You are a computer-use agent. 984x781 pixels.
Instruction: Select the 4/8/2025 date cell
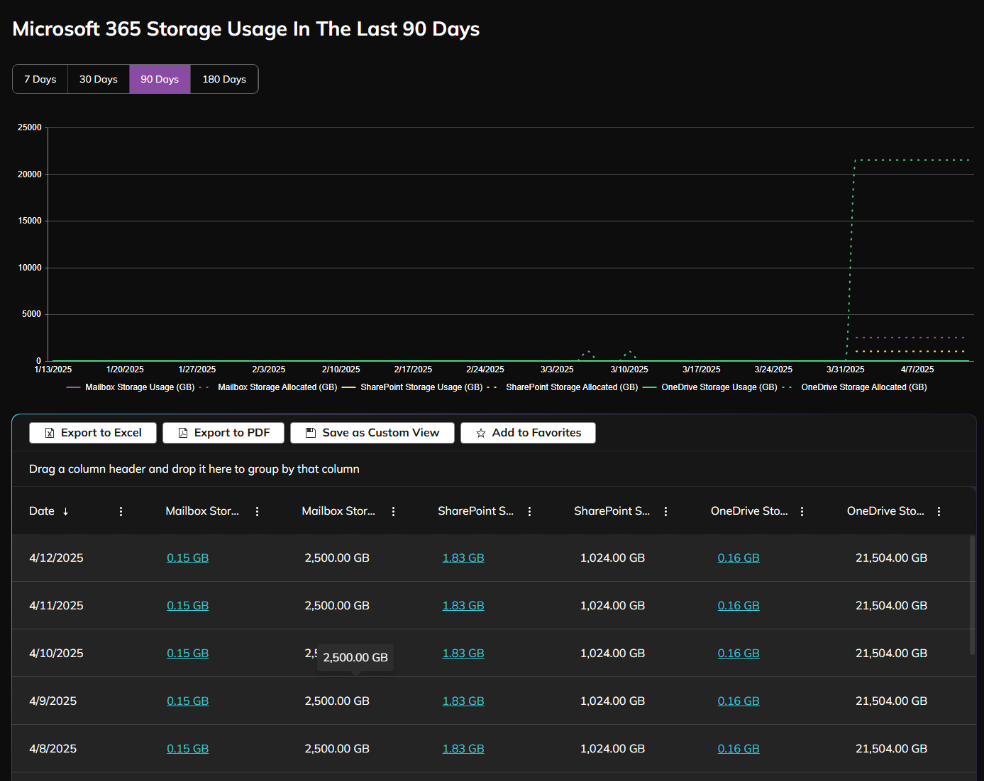click(x=53, y=748)
